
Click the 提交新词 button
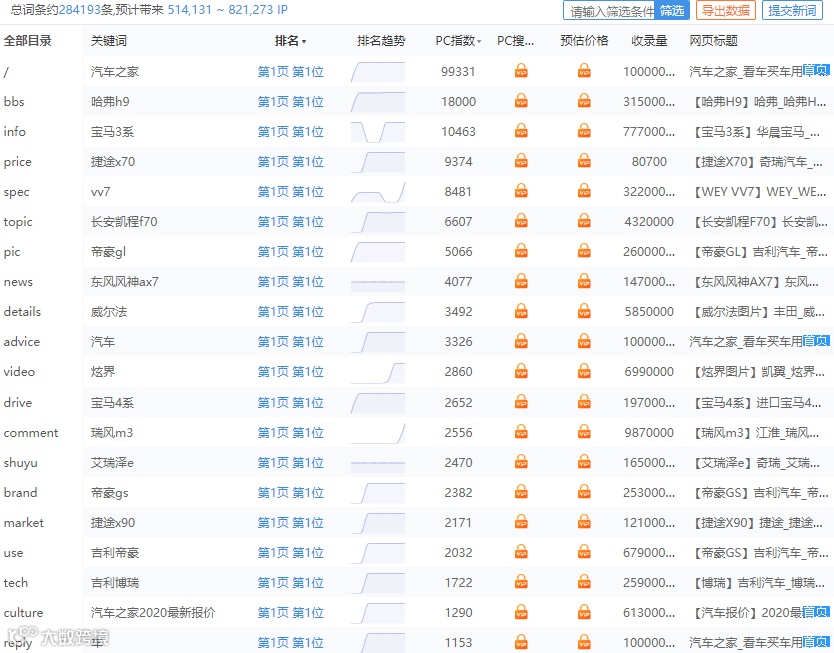[x=792, y=11]
